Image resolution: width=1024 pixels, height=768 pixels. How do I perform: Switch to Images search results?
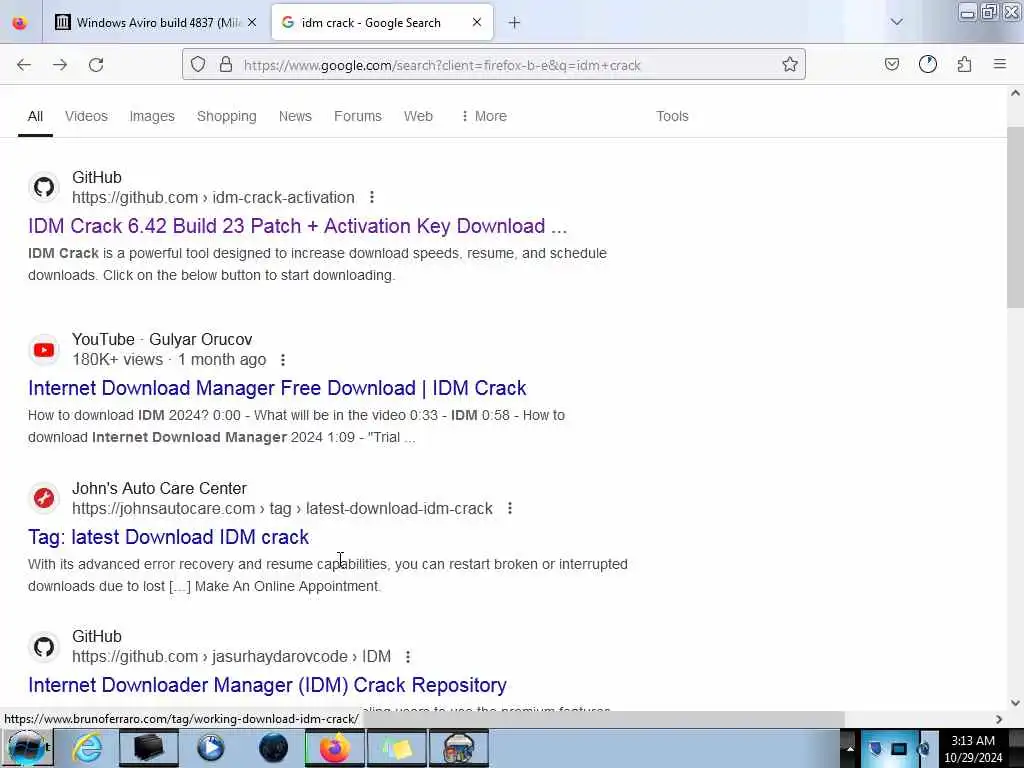(152, 116)
